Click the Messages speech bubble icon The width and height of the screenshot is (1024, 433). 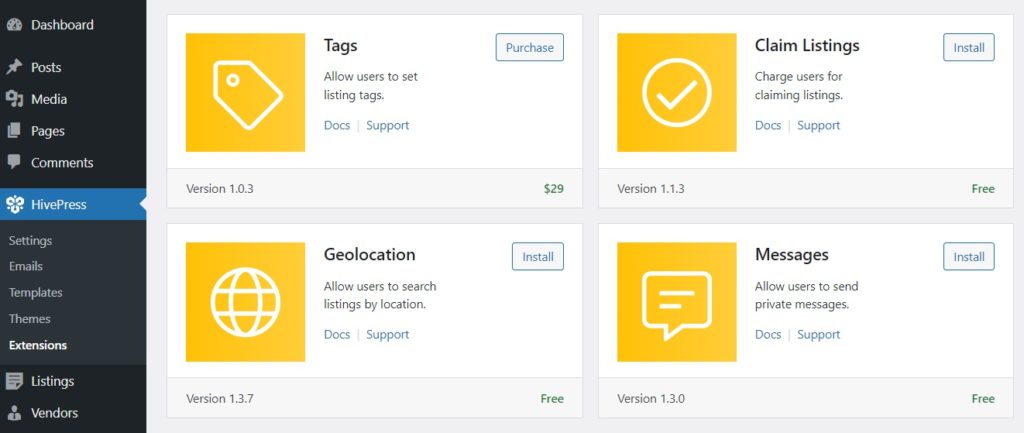676,301
